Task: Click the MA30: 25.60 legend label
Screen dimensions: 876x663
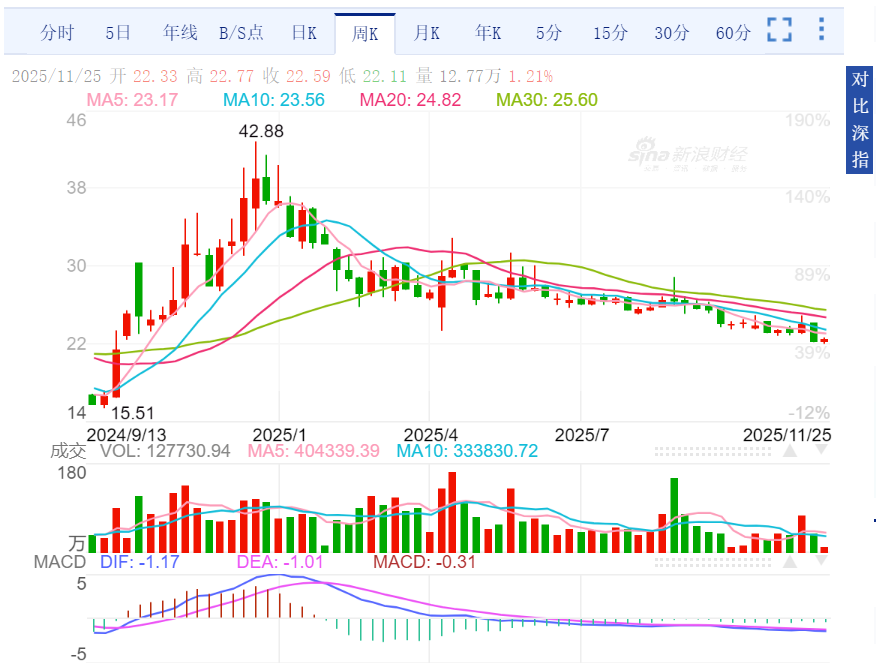Action: pos(547,99)
